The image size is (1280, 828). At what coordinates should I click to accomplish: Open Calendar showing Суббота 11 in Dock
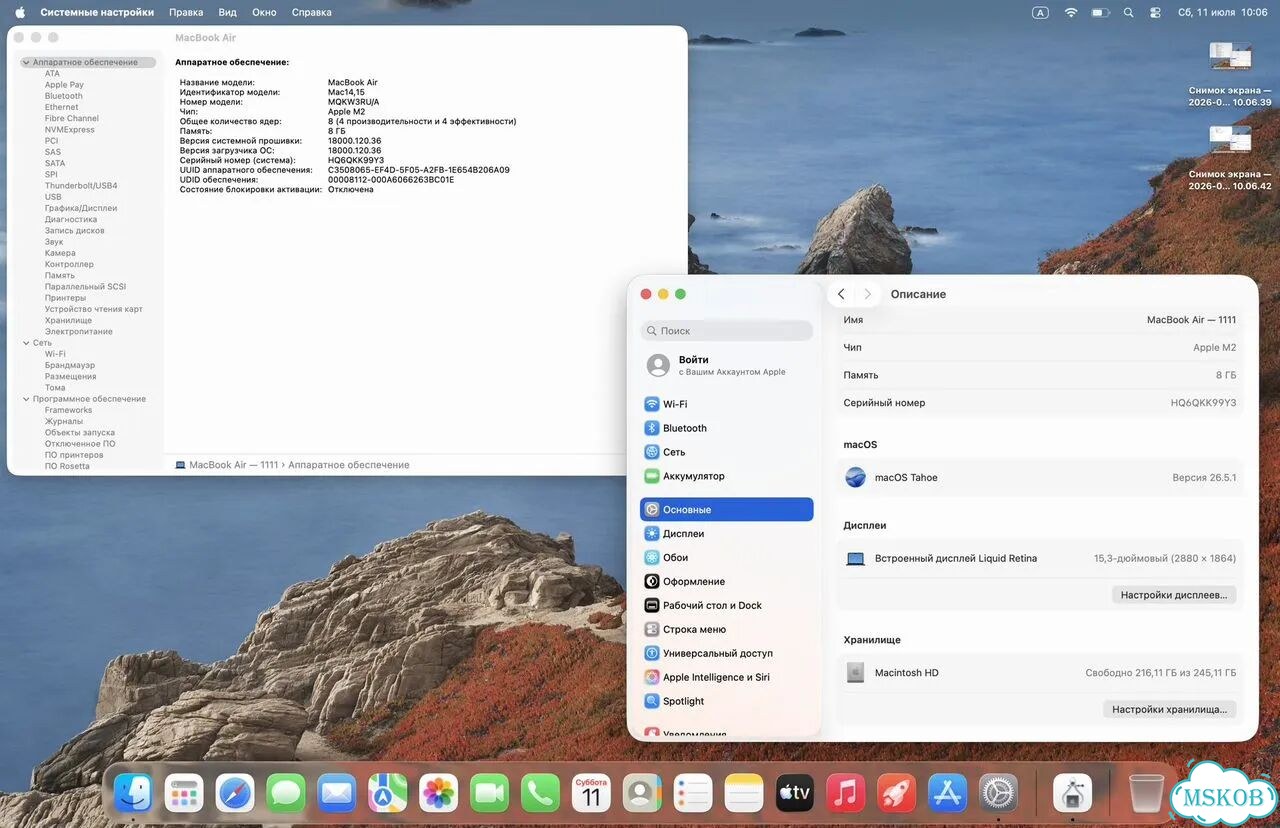coord(591,794)
